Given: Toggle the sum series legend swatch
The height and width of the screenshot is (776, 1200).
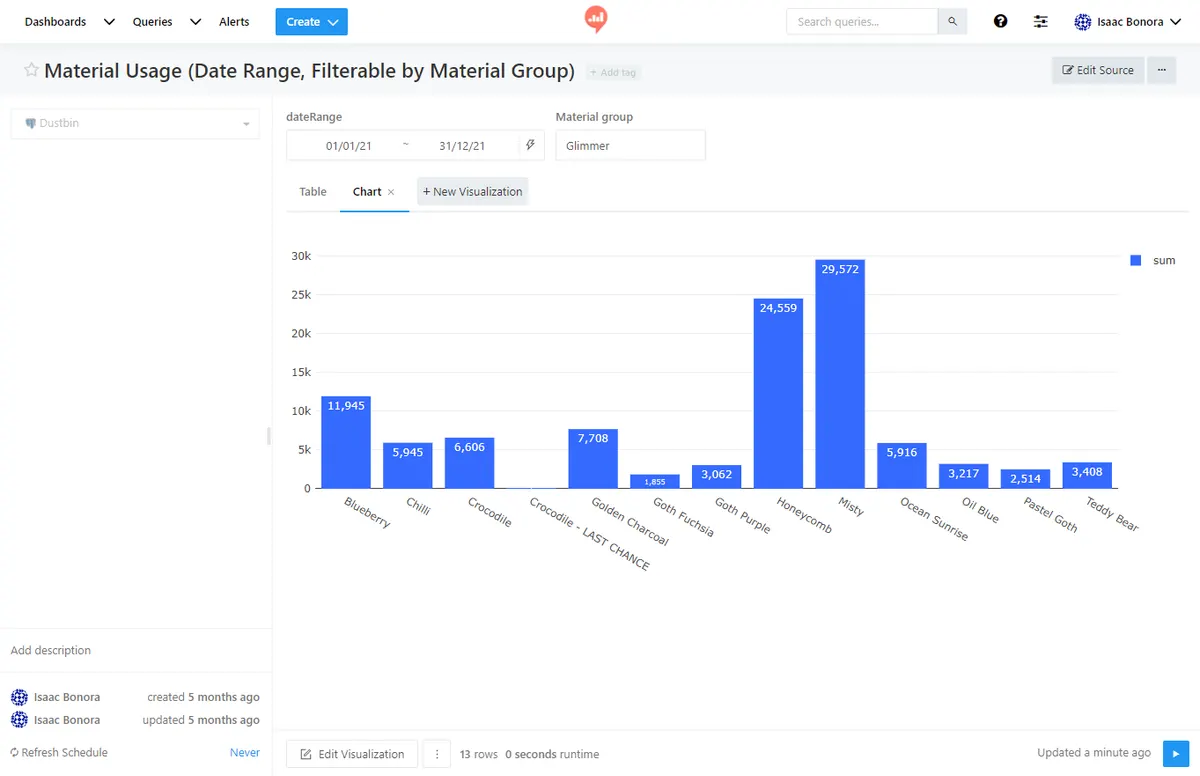Looking at the screenshot, I should pos(1136,260).
